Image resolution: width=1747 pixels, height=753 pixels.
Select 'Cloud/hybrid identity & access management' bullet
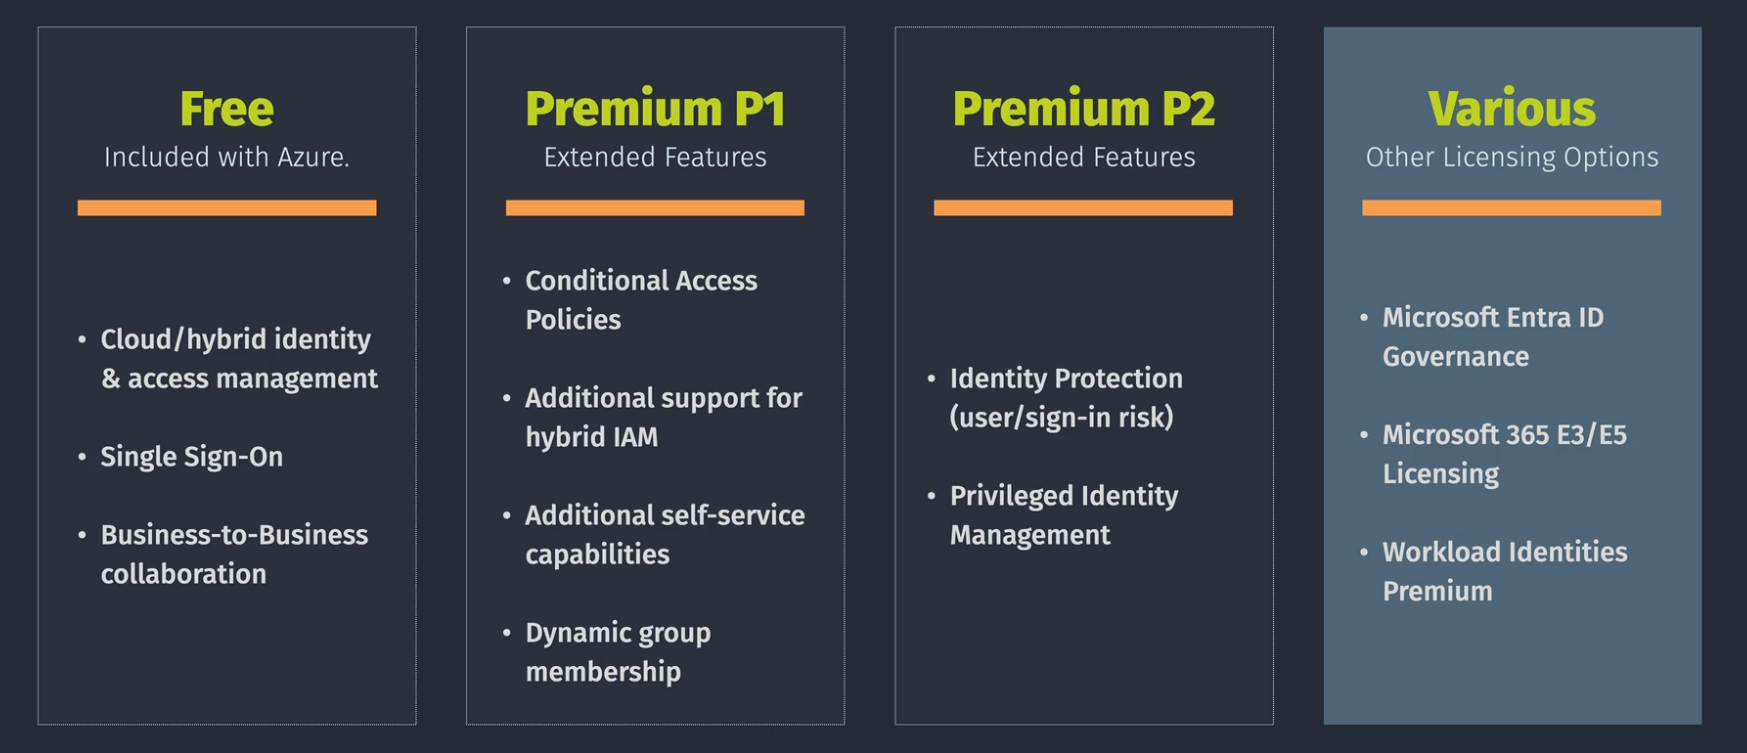(x=239, y=359)
